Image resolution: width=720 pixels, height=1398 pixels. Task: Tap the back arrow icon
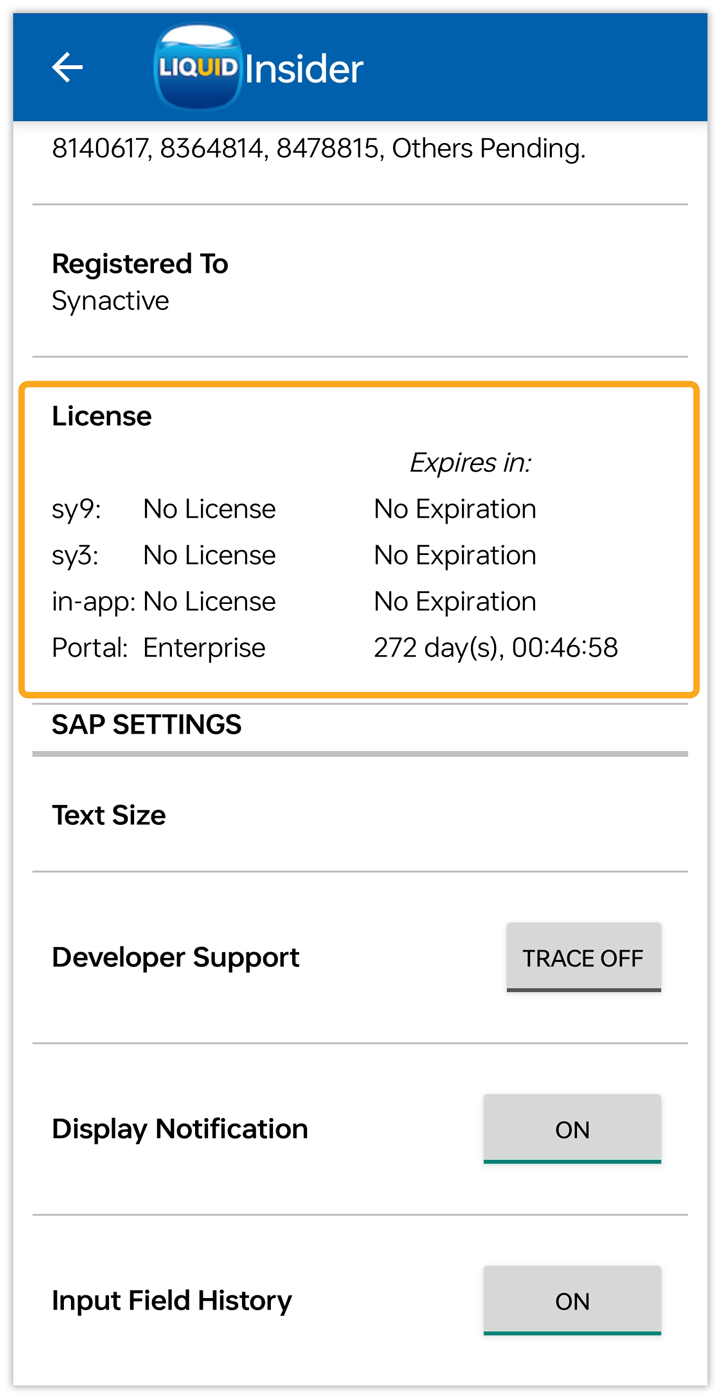67,67
